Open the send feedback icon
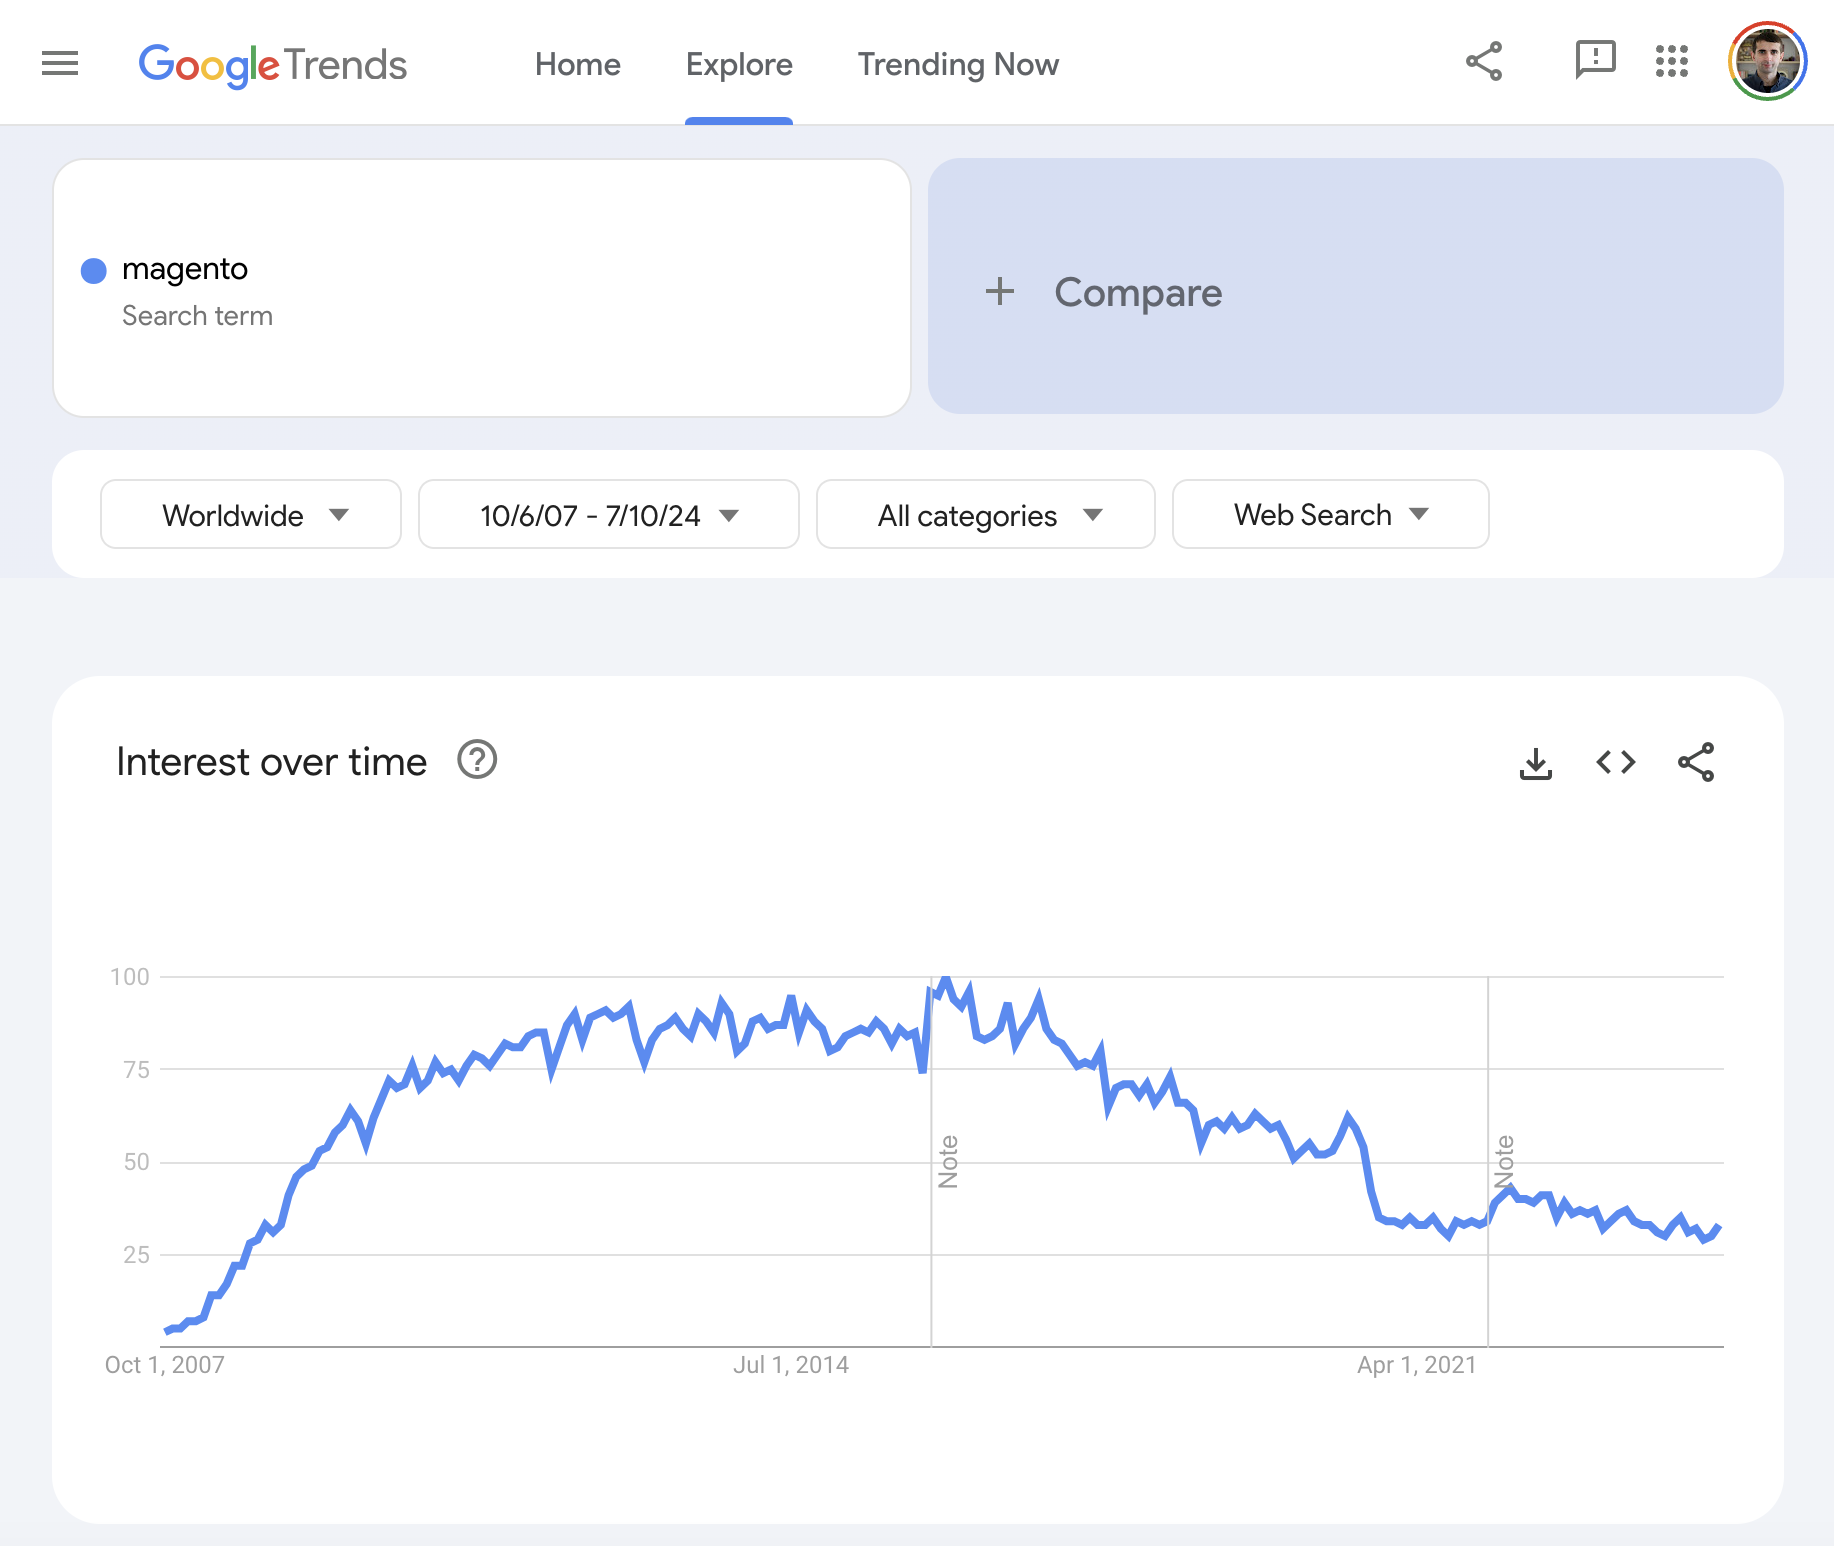 click(1595, 61)
